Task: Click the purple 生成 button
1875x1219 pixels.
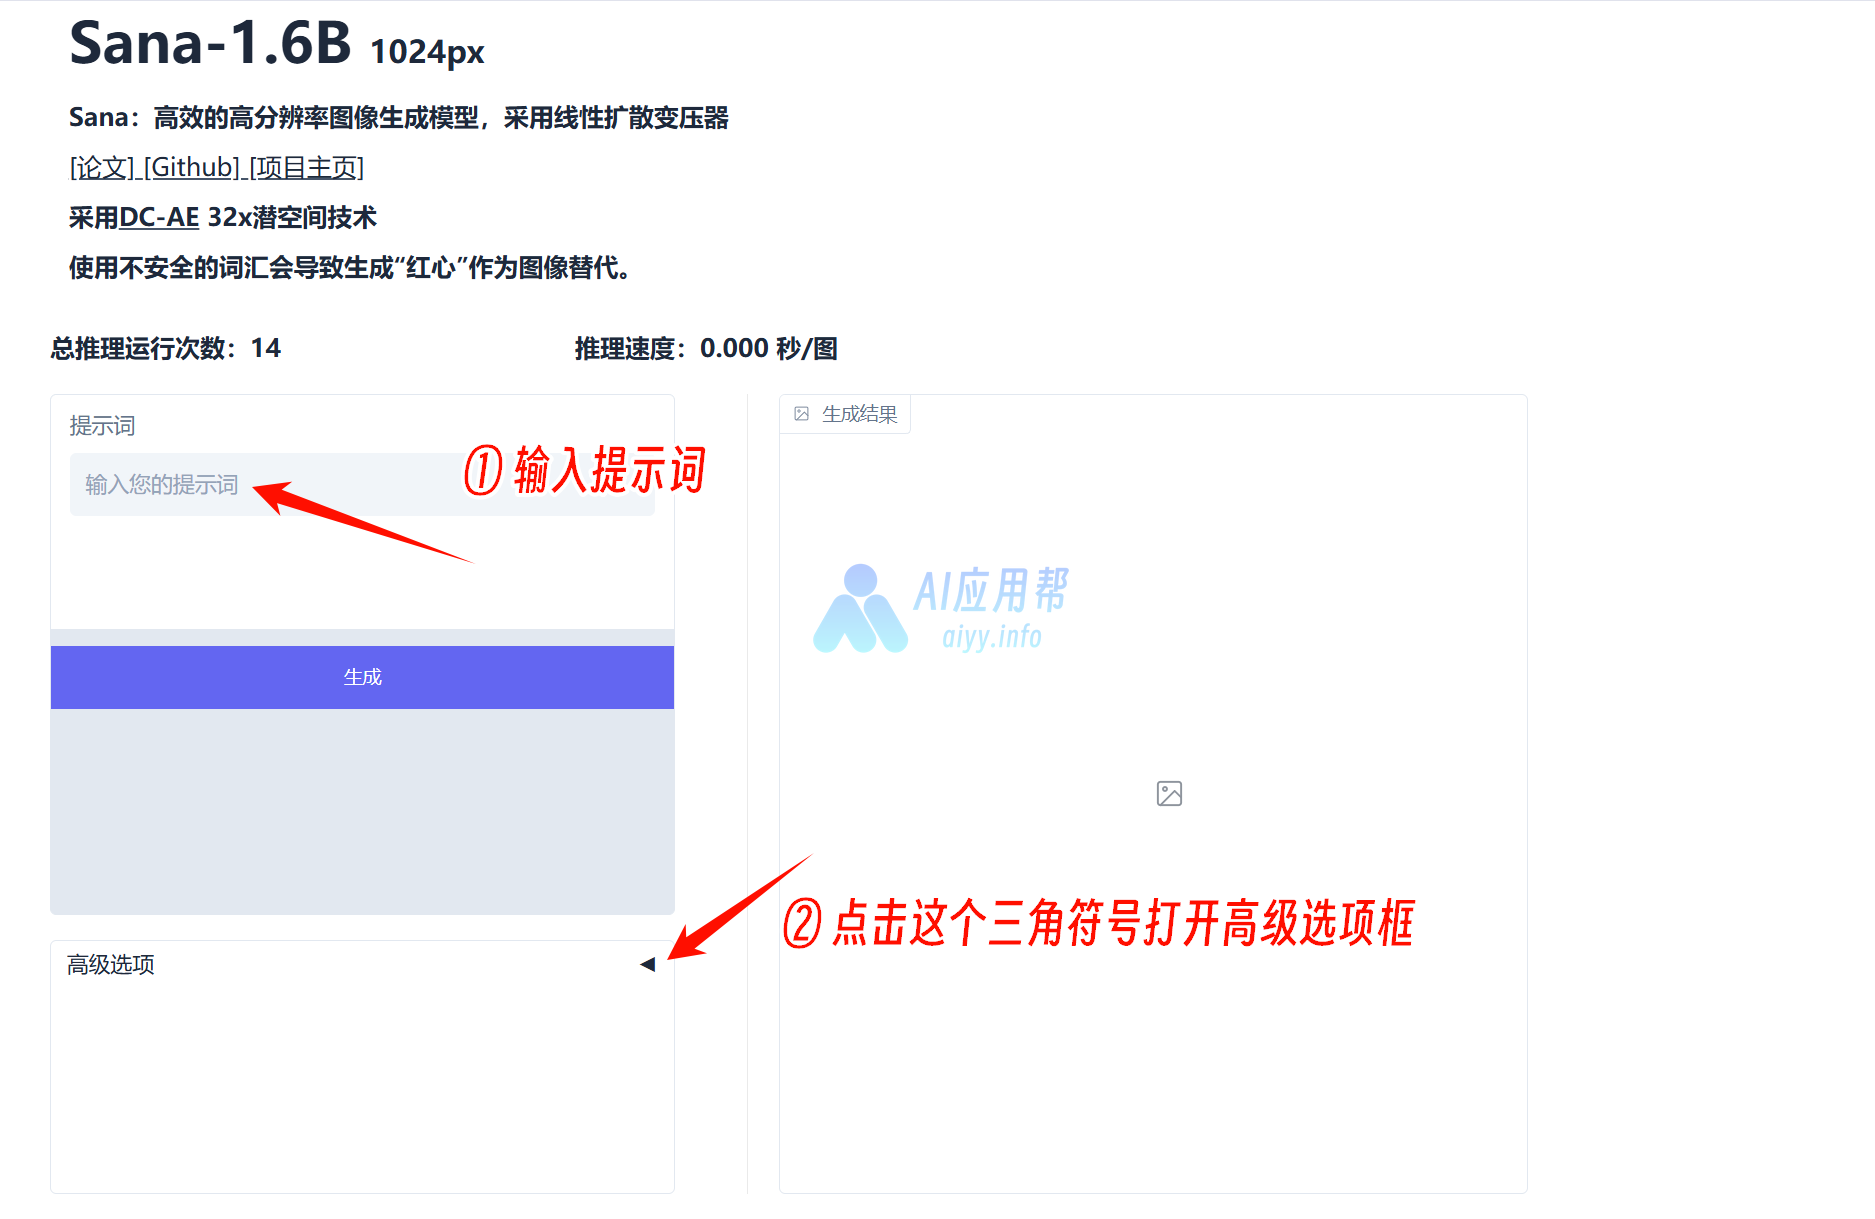Action: pos(362,677)
